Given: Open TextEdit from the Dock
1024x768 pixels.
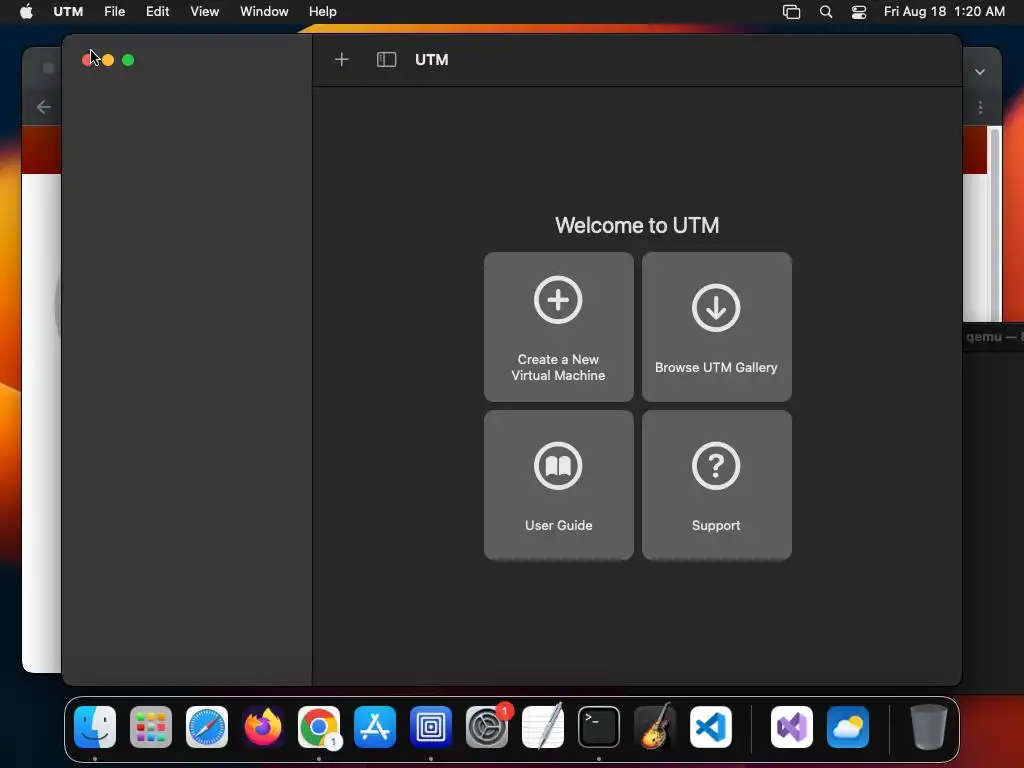Looking at the screenshot, I should [x=543, y=727].
